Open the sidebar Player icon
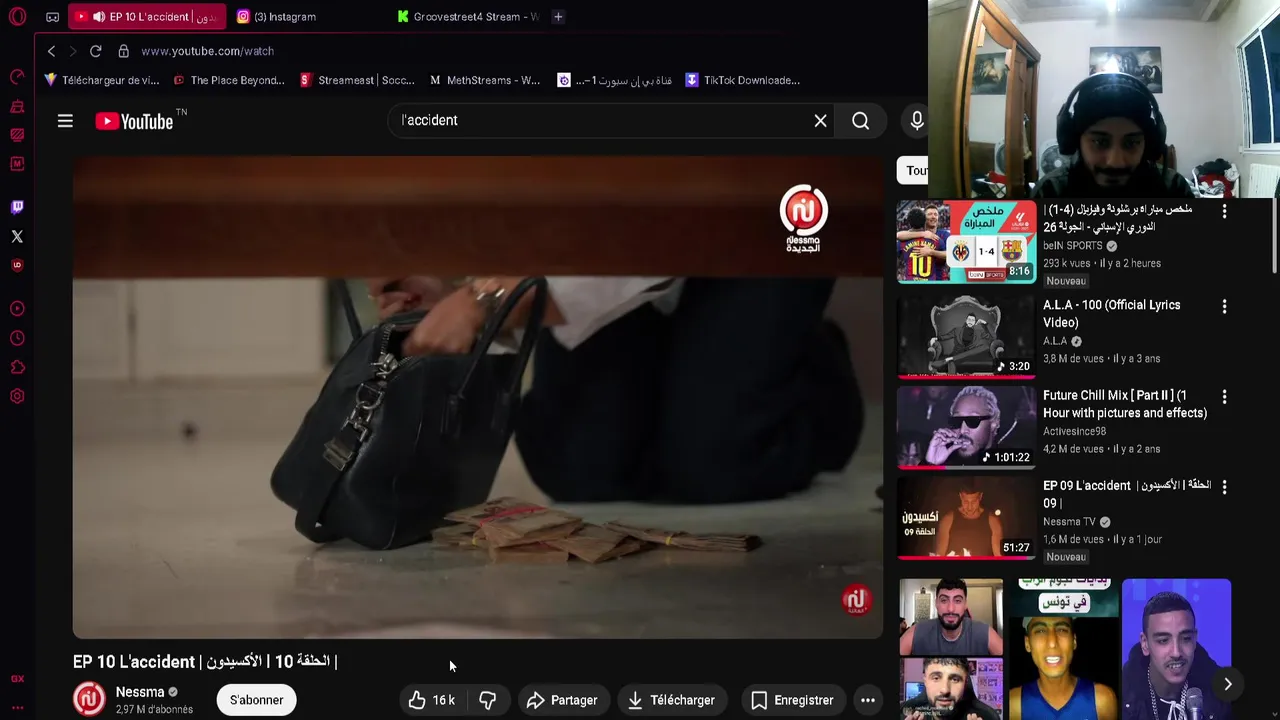 (17, 308)
